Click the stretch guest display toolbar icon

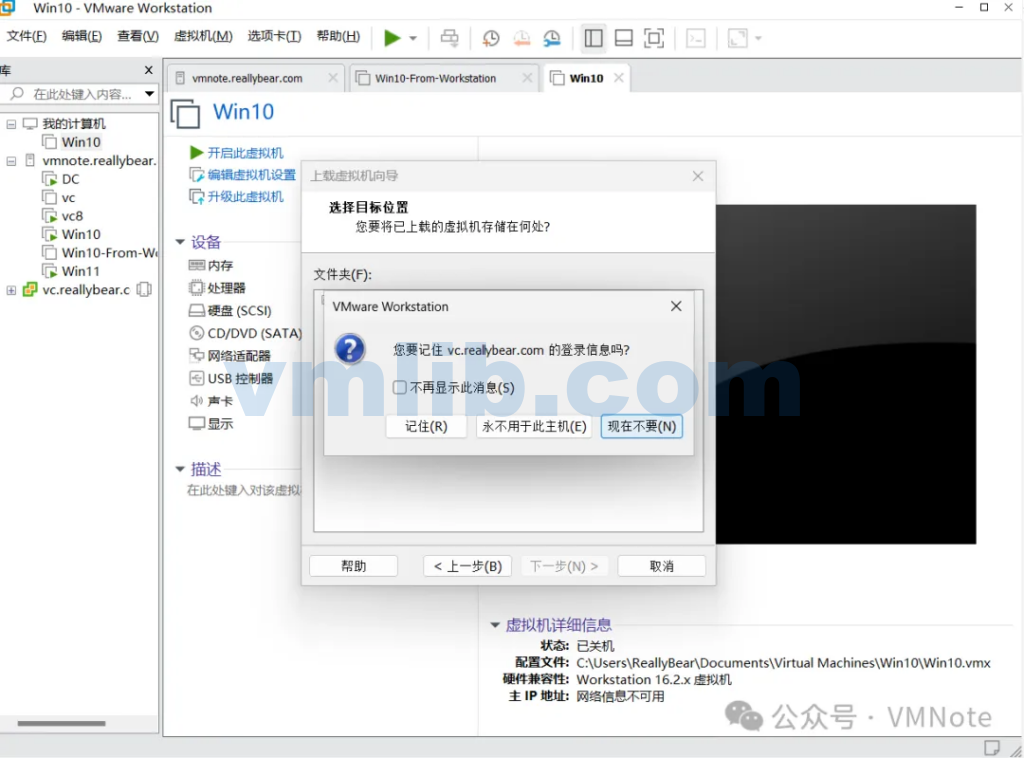click(737, 38)
